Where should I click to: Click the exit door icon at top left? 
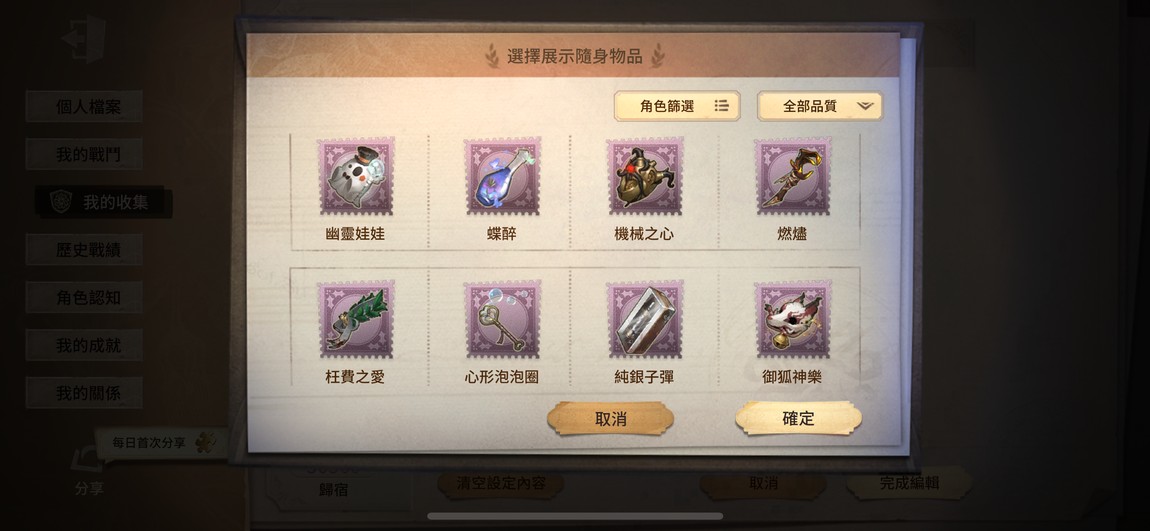(84, 37)
